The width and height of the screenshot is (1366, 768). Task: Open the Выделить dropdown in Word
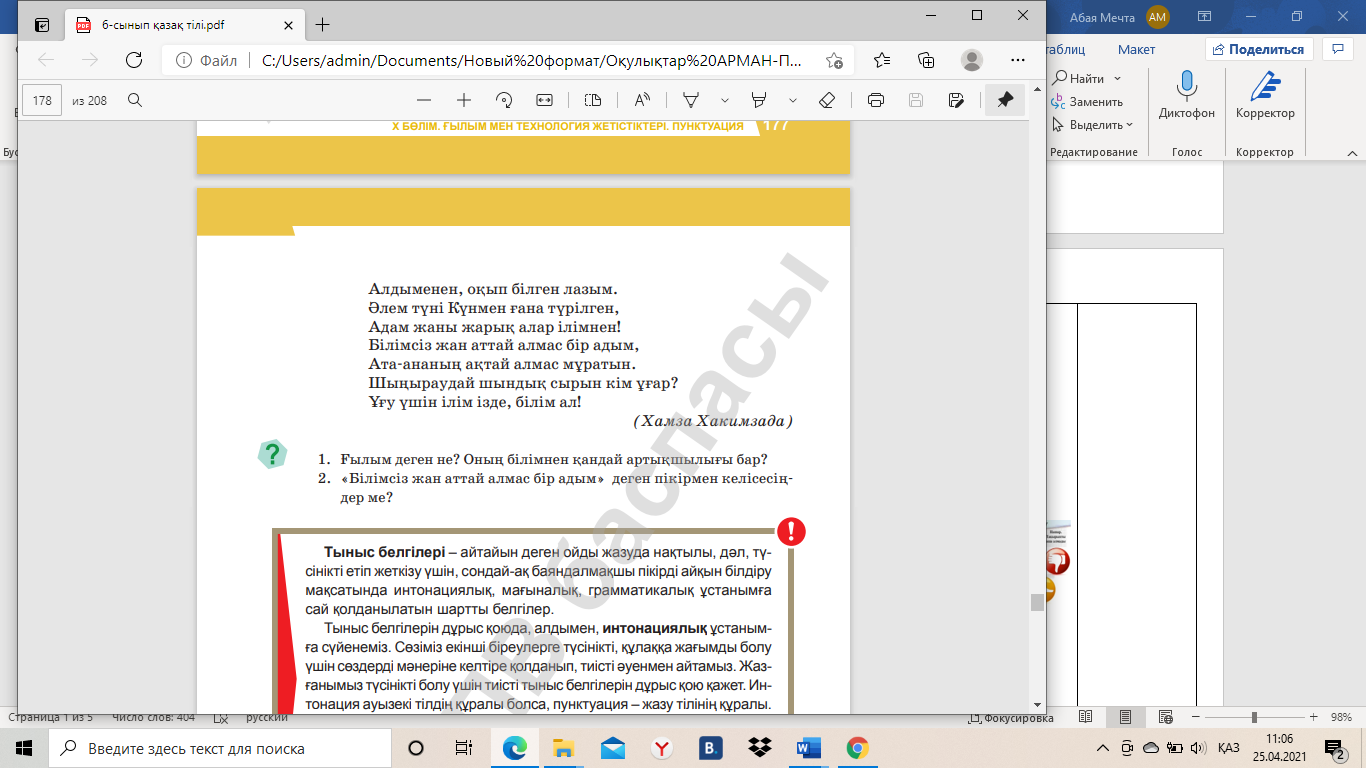click(x=1092, y=125)
